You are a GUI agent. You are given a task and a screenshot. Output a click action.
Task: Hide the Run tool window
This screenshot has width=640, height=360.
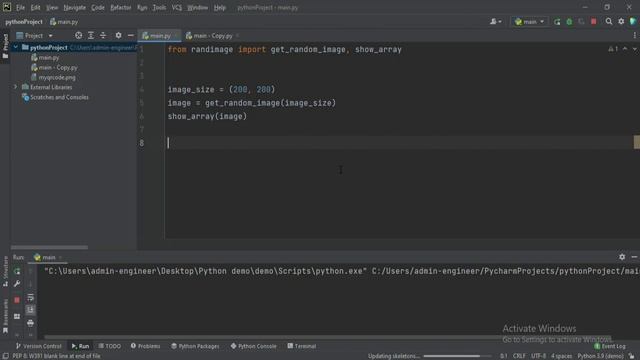pyautogui.click(x=634, y=257)
